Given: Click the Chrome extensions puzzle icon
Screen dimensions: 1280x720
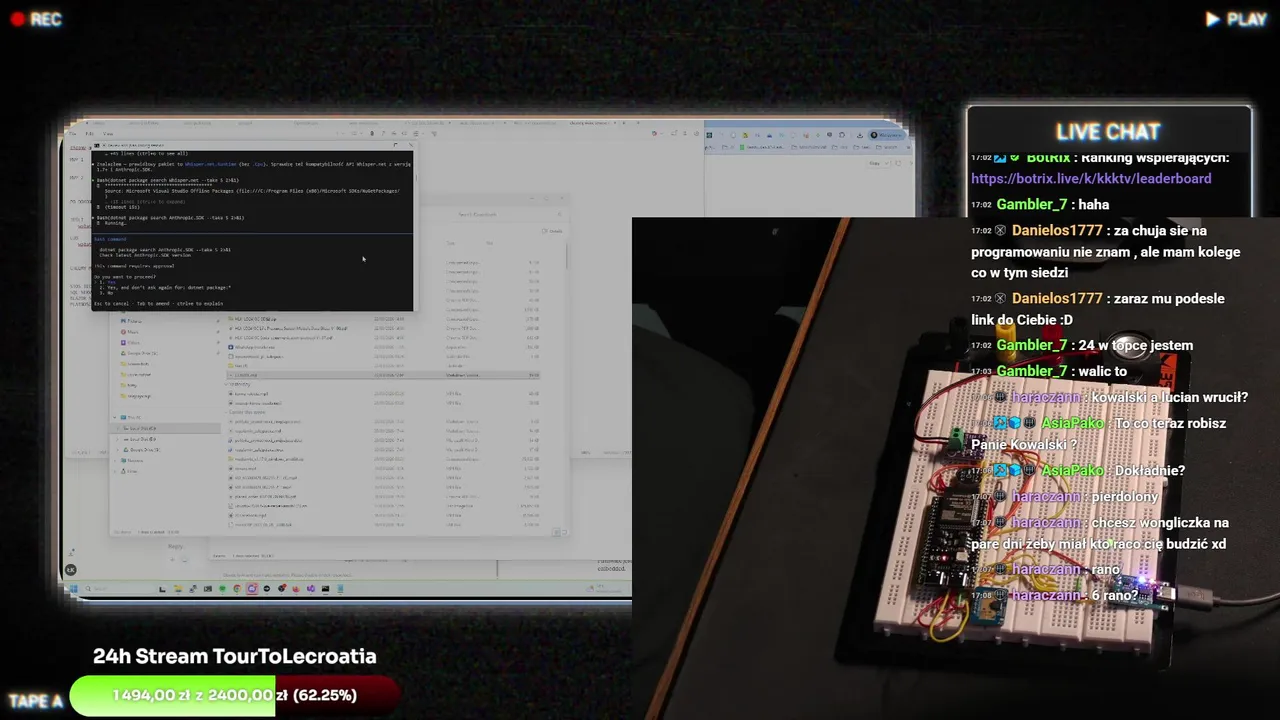Looking at the screenshot, I should click(x=842, y=135).
